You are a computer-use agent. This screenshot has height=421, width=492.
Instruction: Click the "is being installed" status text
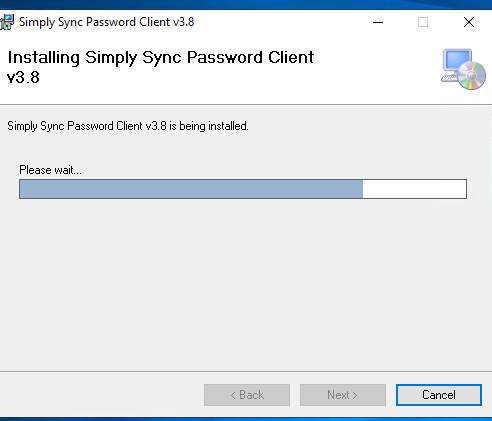click(x=209, y=126)
